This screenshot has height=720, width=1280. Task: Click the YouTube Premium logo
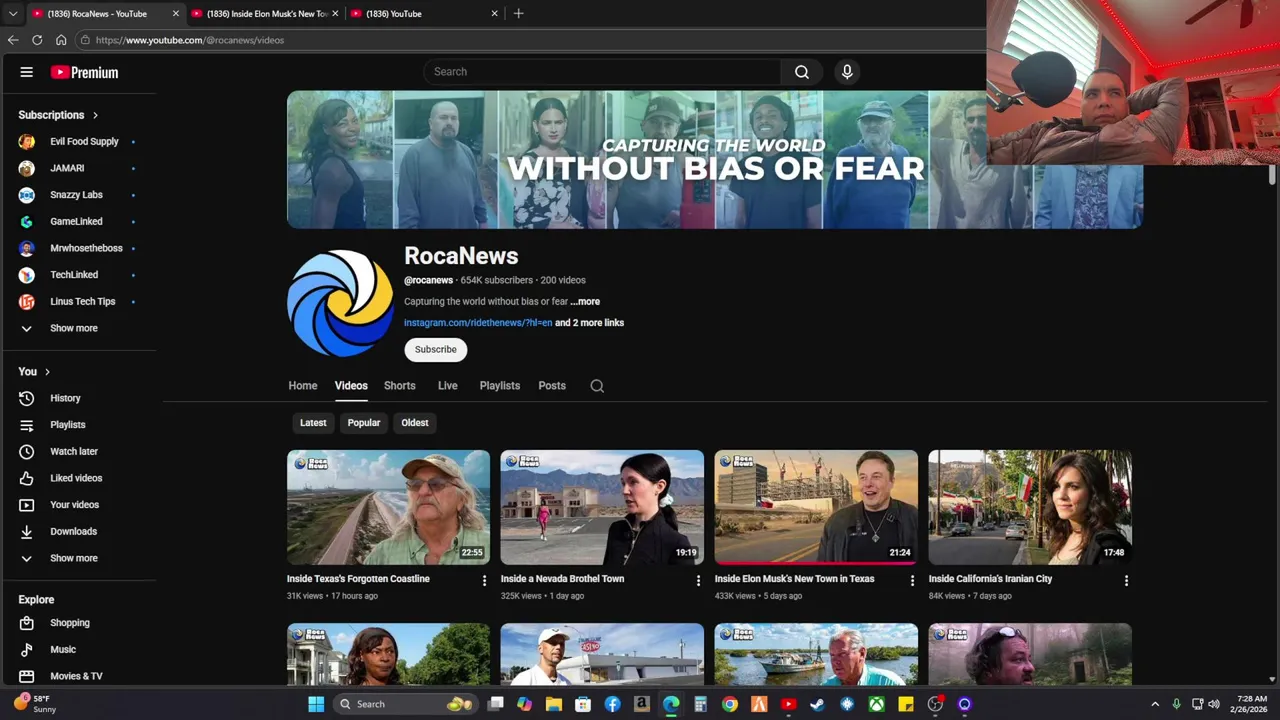click(x=85, y=72)
